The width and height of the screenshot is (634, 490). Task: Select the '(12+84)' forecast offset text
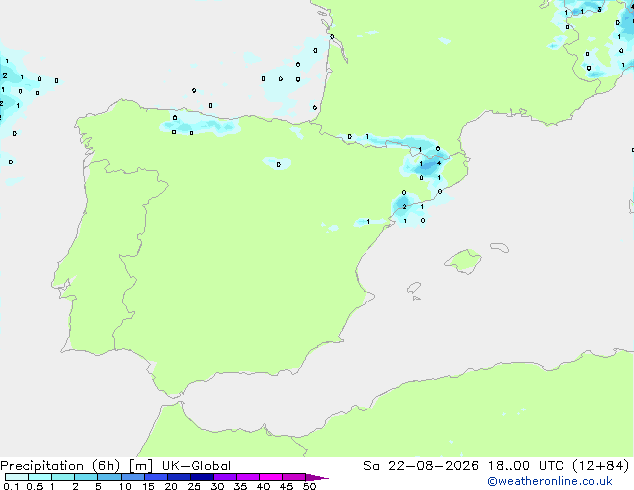coord(601,466)
